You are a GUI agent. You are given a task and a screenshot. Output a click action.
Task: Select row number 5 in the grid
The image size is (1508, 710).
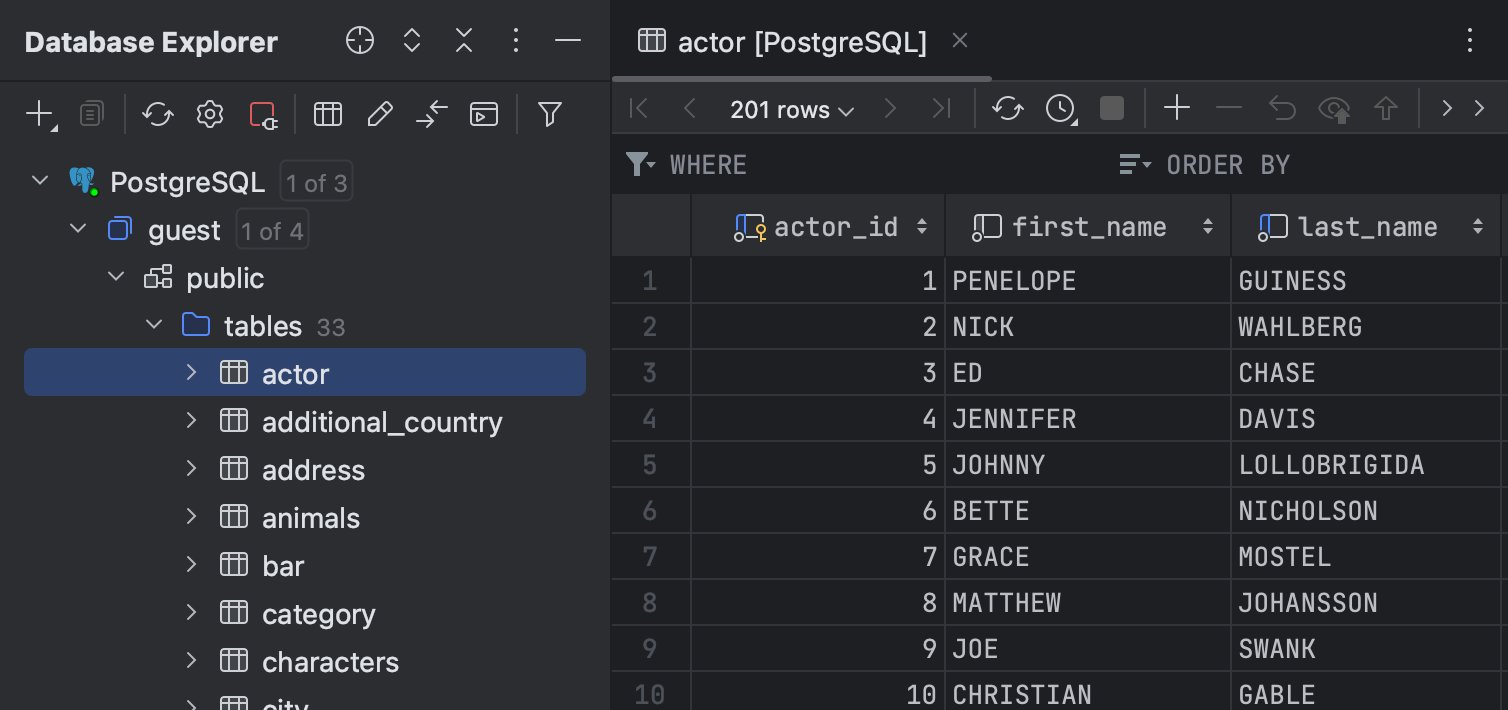coord(651,464)
